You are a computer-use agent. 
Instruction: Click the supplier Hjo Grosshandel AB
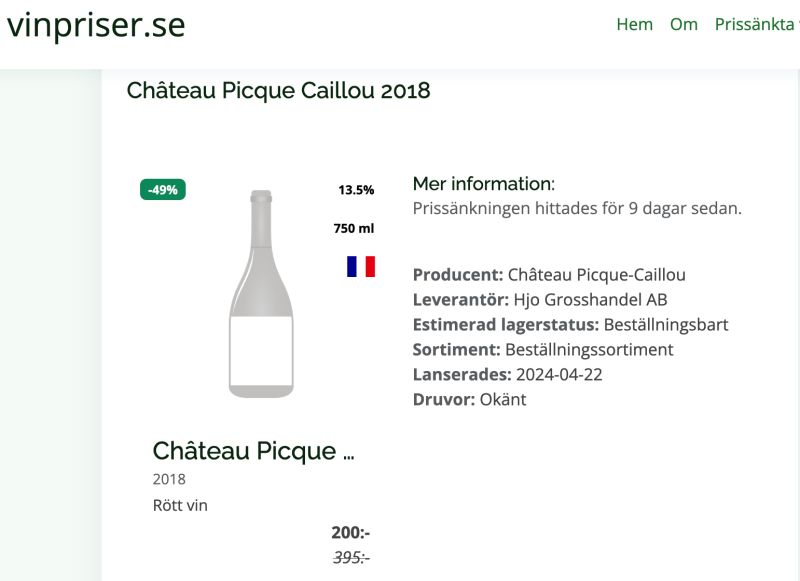click(590, 300)
